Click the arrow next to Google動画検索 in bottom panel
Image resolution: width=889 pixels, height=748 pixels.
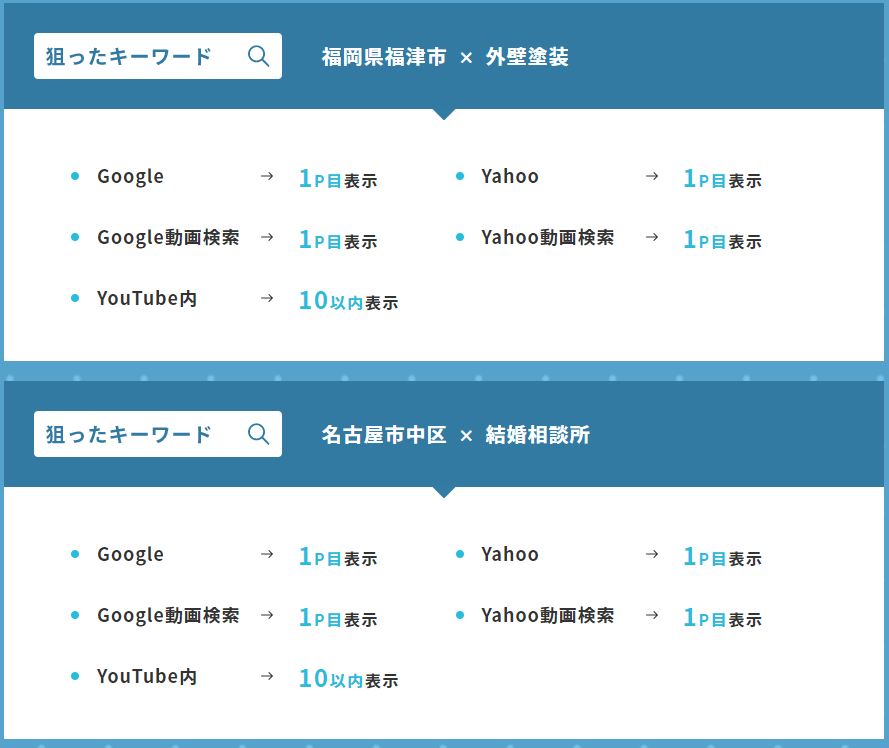coord(267,615)
